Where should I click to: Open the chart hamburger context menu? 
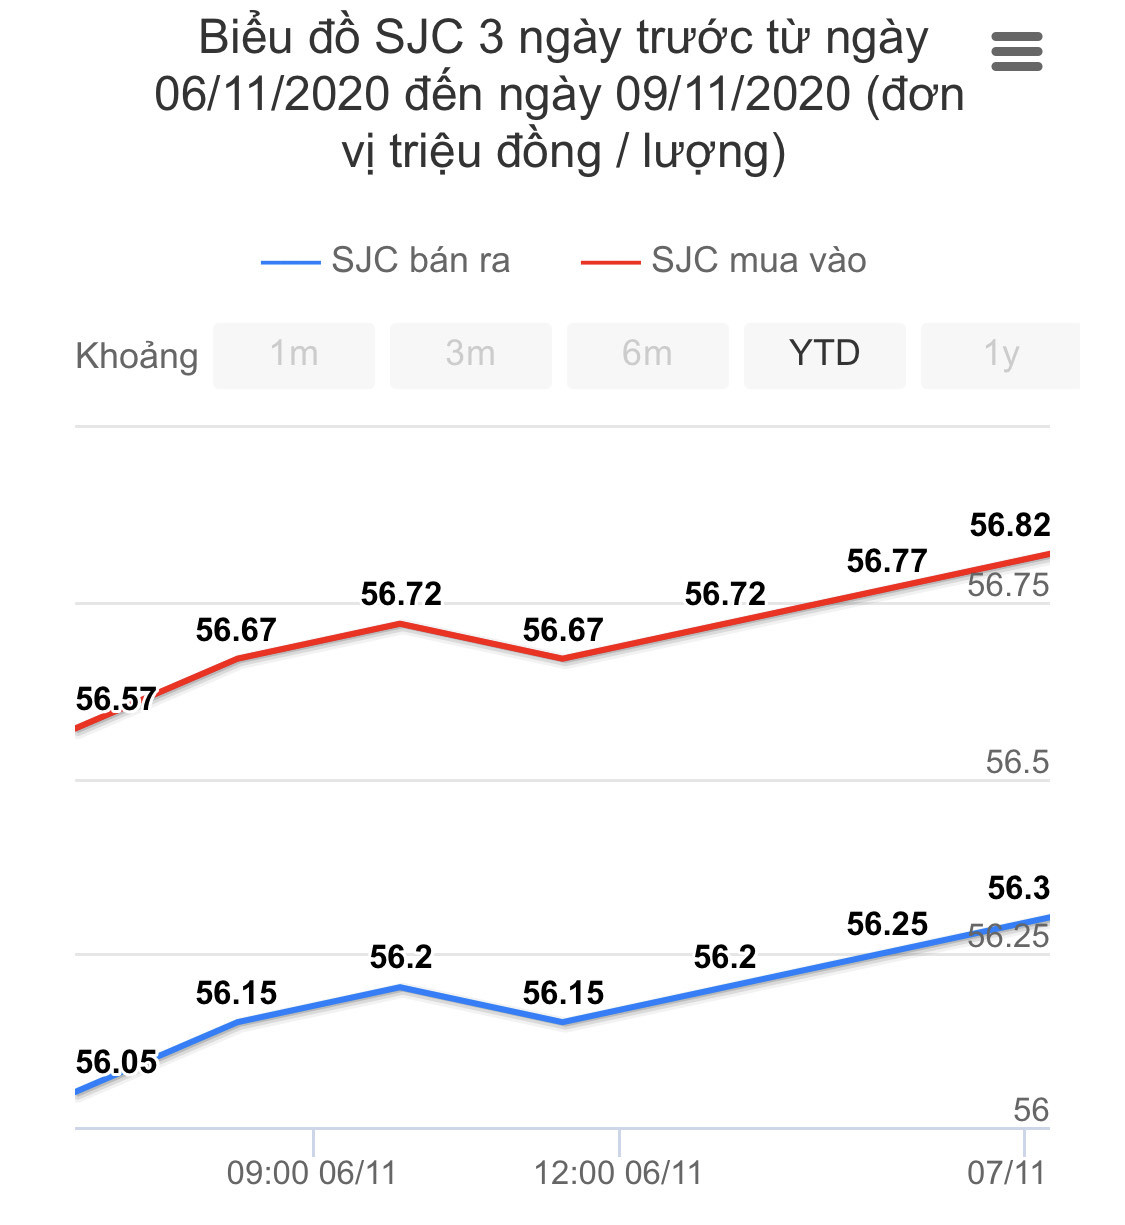click(x=1016, y=52)
